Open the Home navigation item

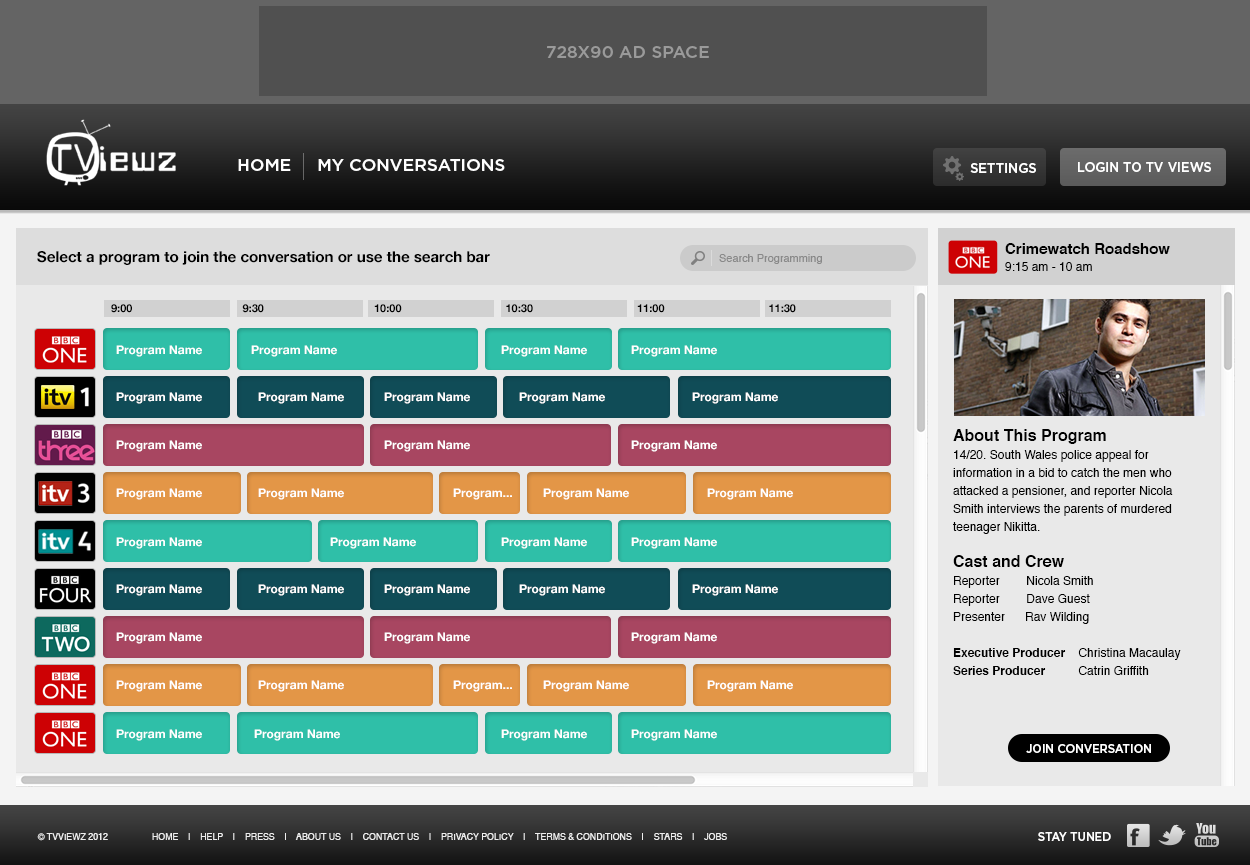(264, 165)
